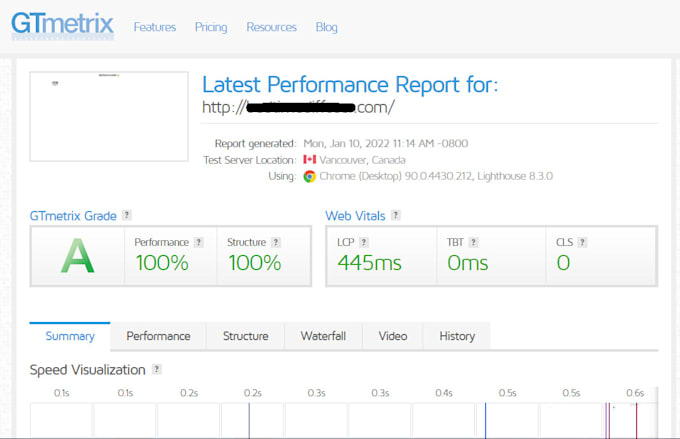This screenshot has width=680, height=439.
Task: Open the Resources menu link
Action: pyautogui.click(x=271, y=27)
